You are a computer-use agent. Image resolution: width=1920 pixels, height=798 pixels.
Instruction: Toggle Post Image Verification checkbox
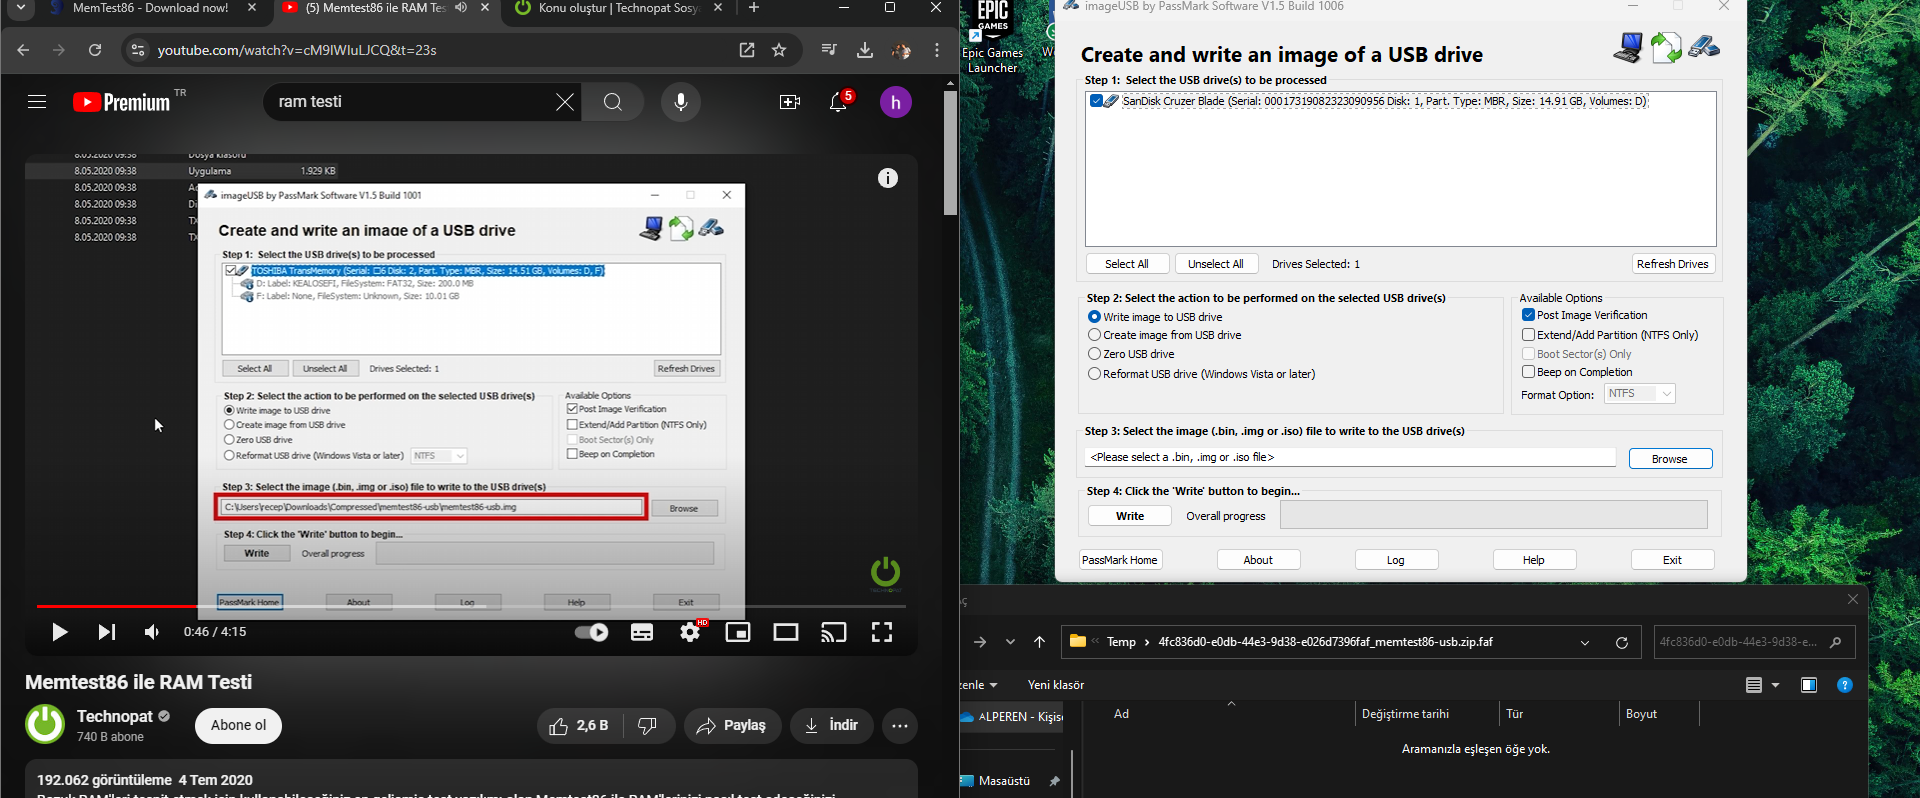coord(1528,315)
